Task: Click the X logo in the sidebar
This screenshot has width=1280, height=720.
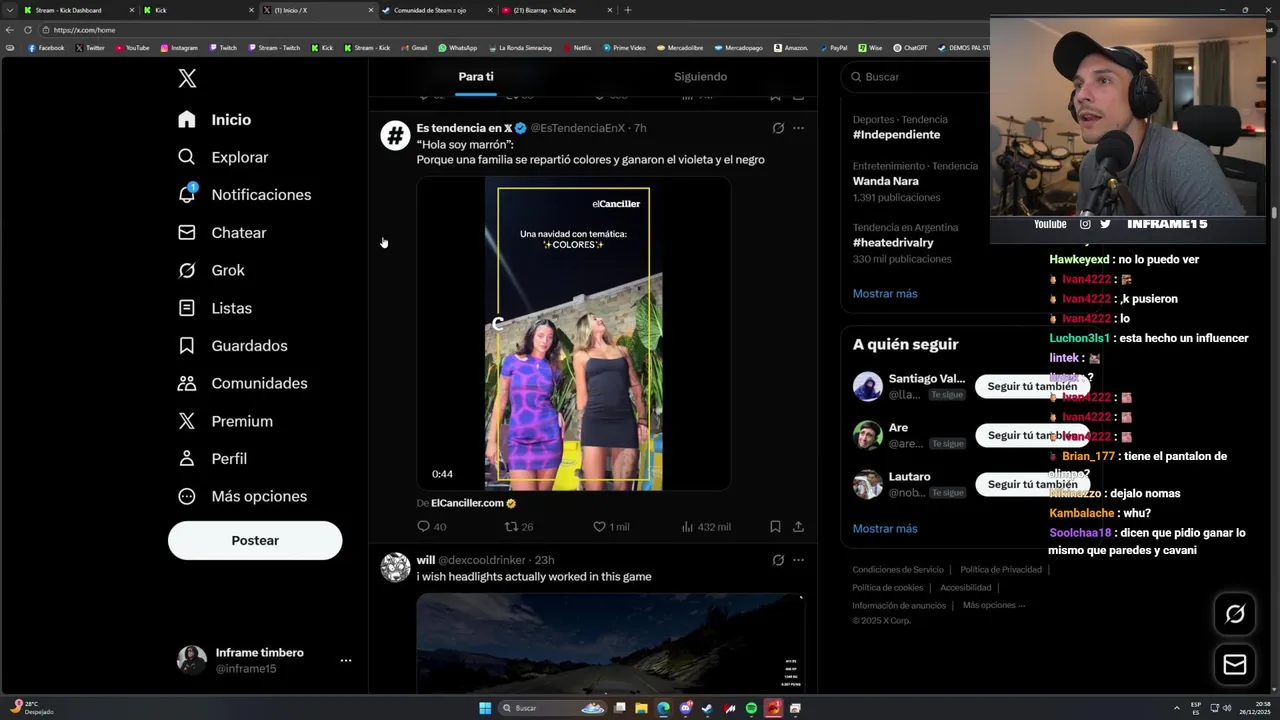Action: click(x=187, y=79)
